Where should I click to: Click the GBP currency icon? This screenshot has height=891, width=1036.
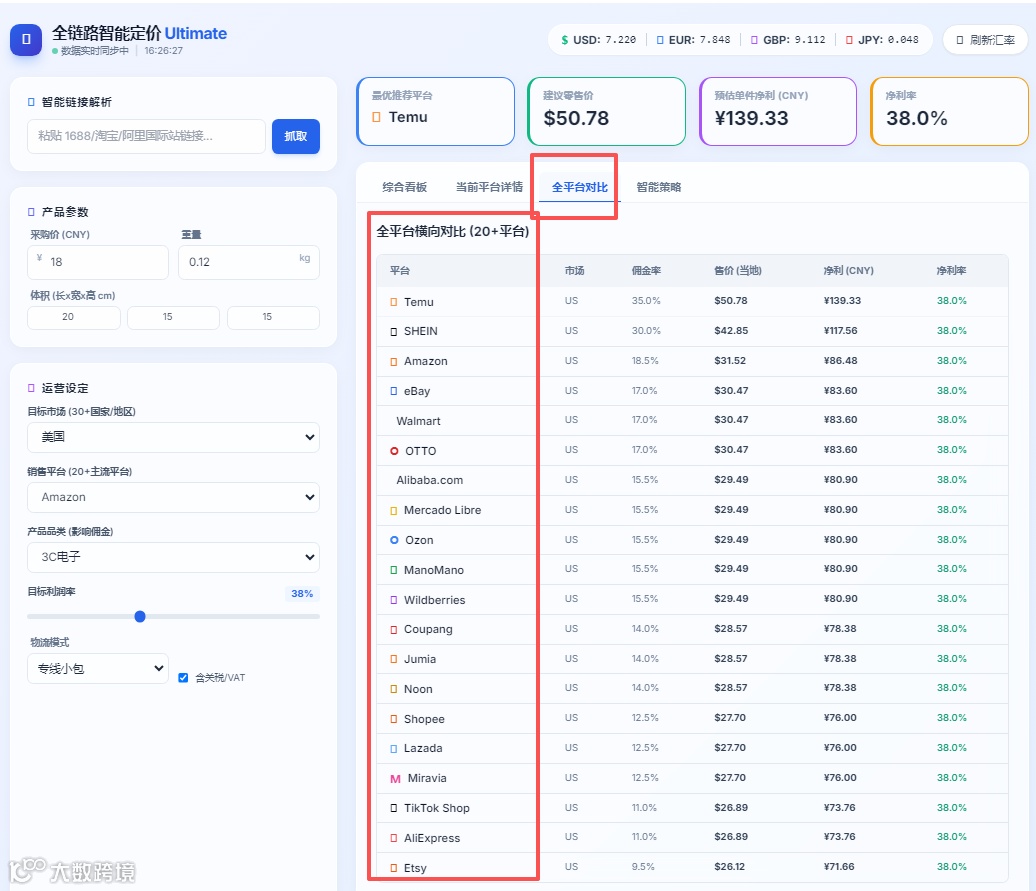click(x=754, y=40)
